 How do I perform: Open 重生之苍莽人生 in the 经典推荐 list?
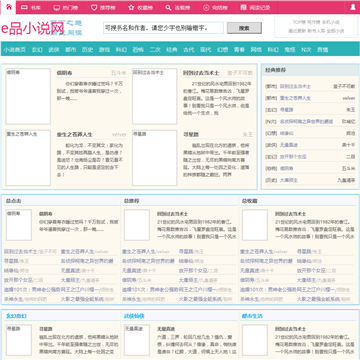click(x=295, y=98)
